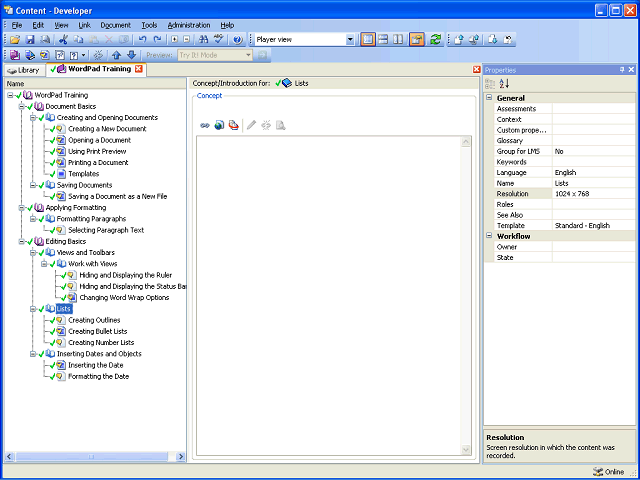Click the Check Out document icon
Screen dimensions: 640x480
click(493, 40)
